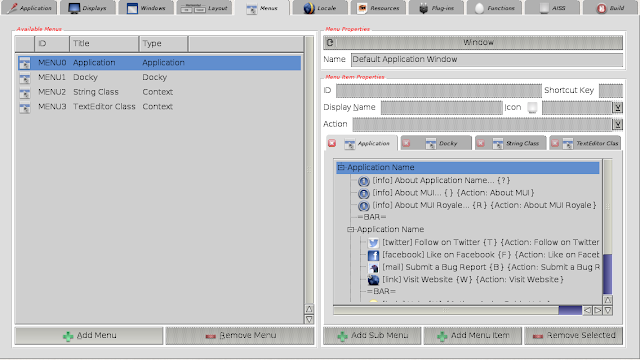Click the Facebook icon in tree
The height and width of the screenshot is (360, 640).
pyautogui.click(x=373, y=255)
